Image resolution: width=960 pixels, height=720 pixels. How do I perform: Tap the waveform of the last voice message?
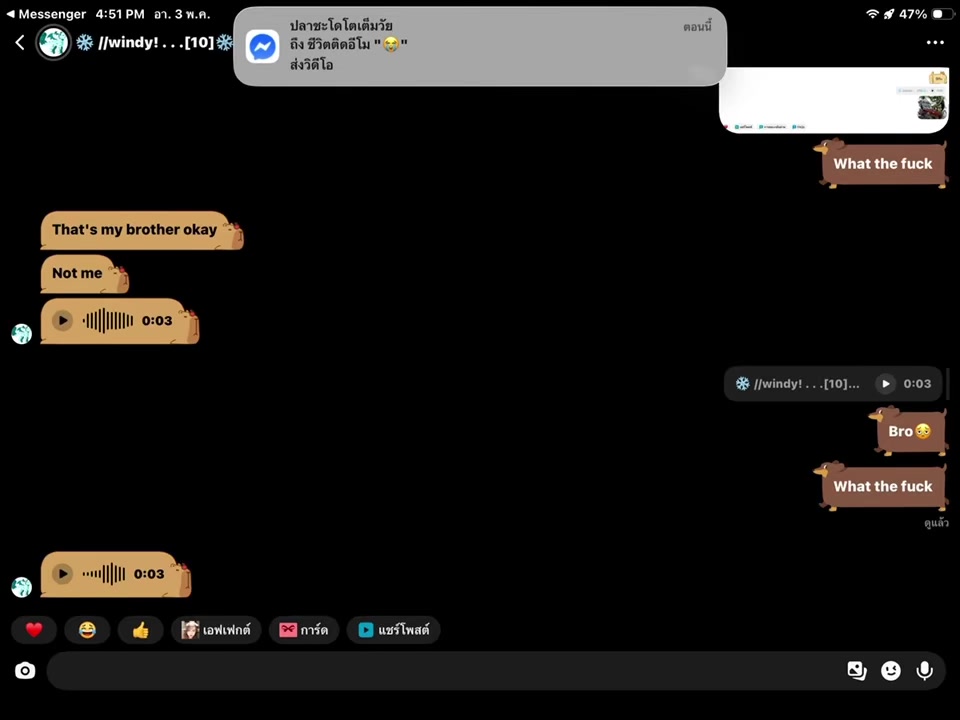pos(104,574)
